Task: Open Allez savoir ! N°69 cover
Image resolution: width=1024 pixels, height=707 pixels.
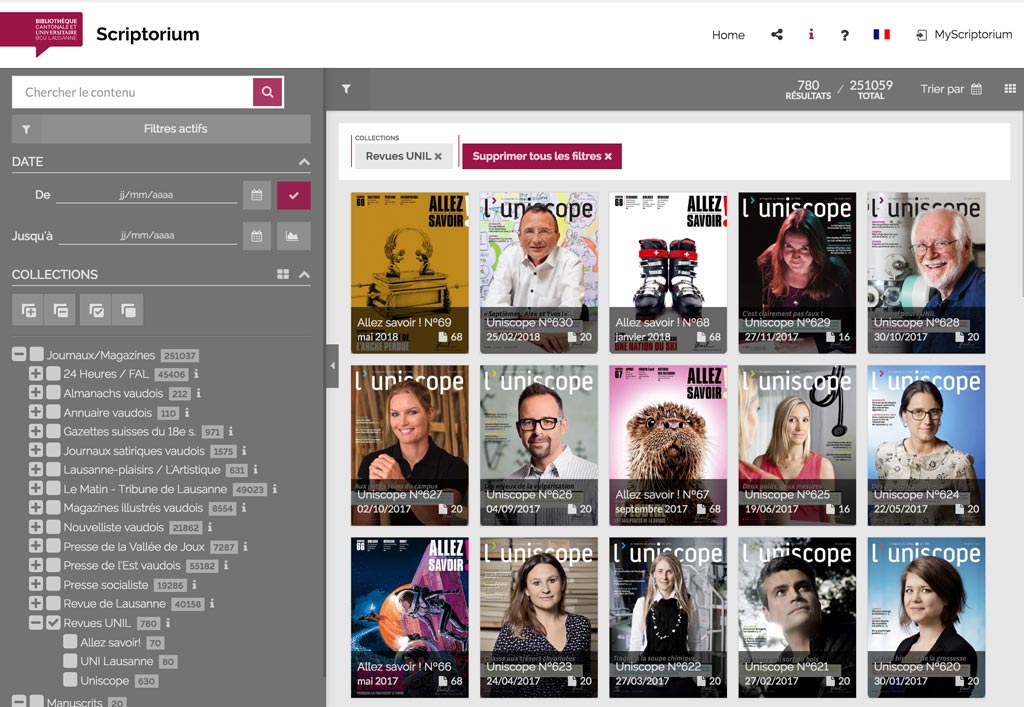Action: (409, 273)
